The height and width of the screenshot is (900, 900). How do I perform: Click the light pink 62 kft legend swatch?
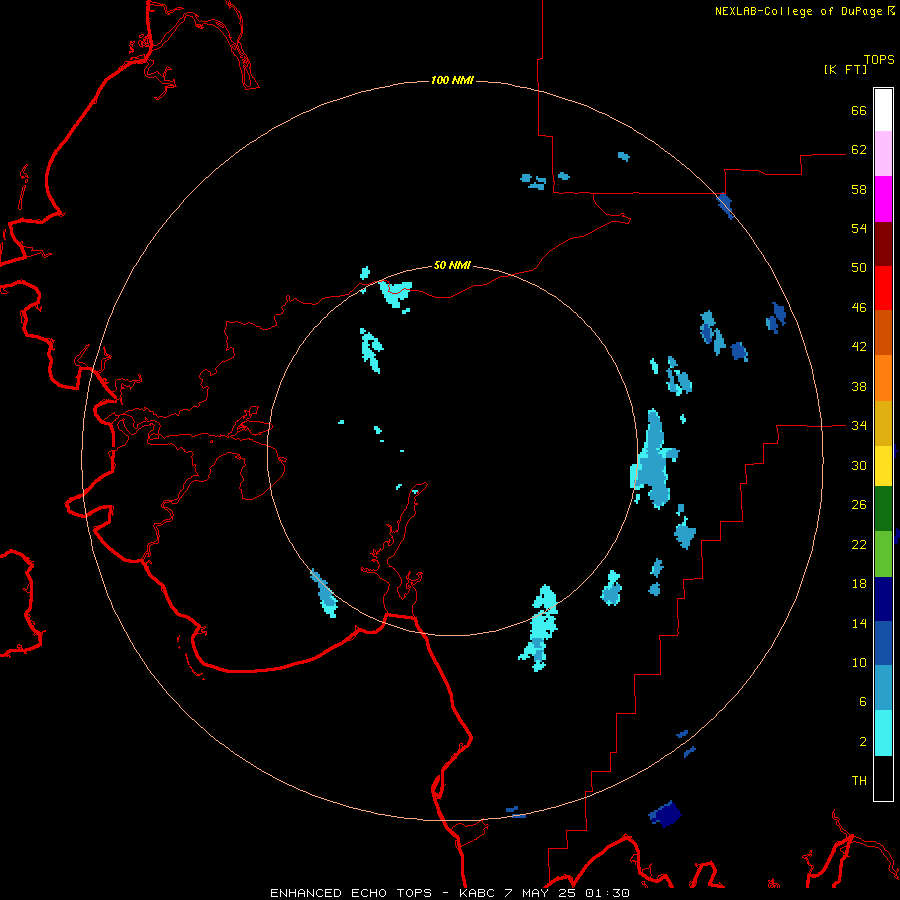coord(883,154)
